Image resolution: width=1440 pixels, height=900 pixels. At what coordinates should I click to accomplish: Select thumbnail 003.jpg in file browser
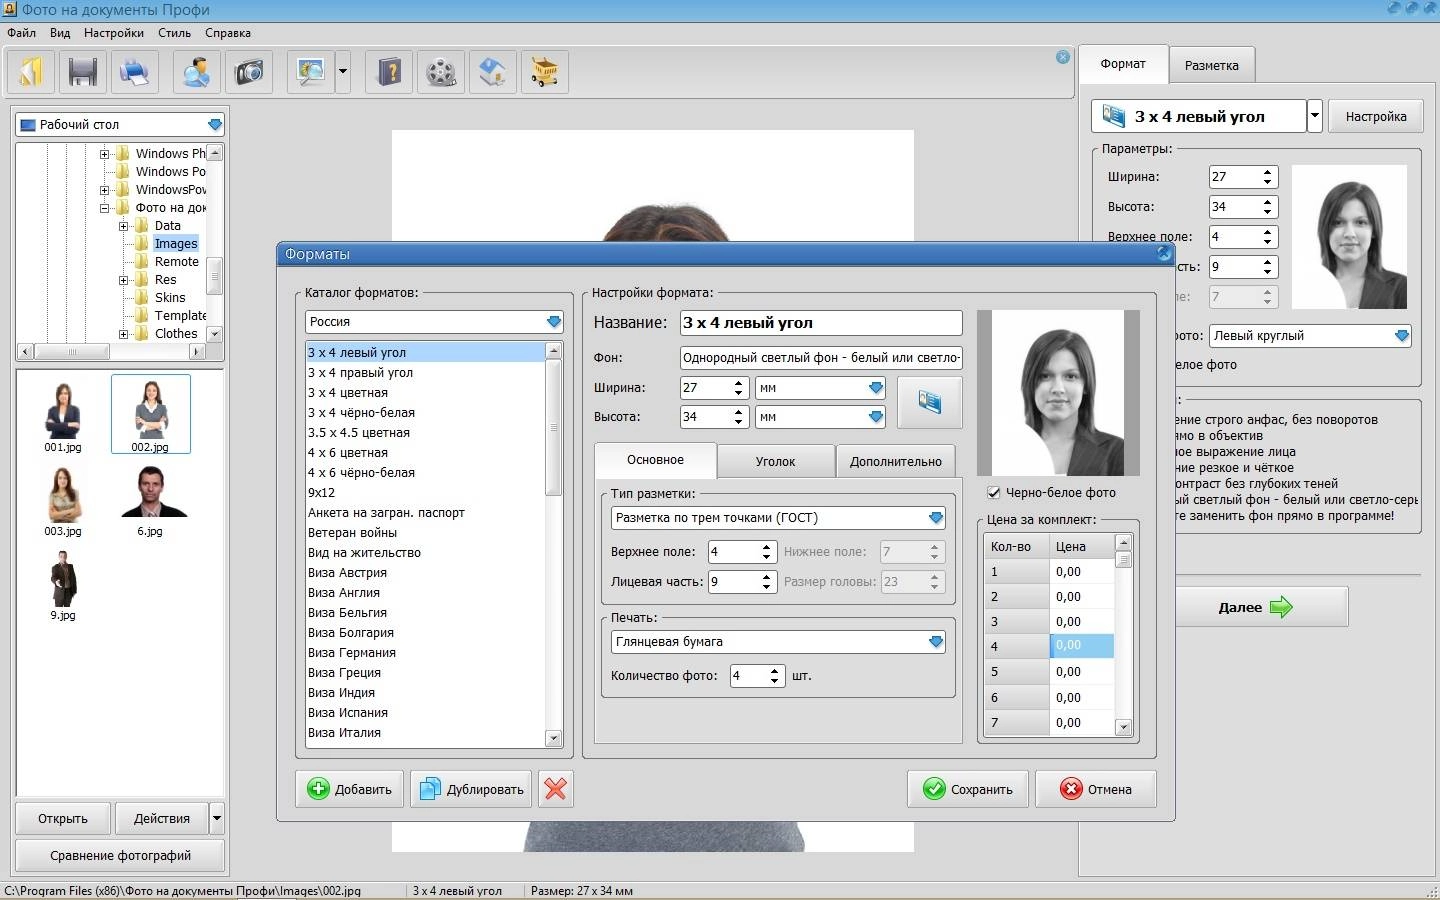pyautogui.click(x=63, y=501)
